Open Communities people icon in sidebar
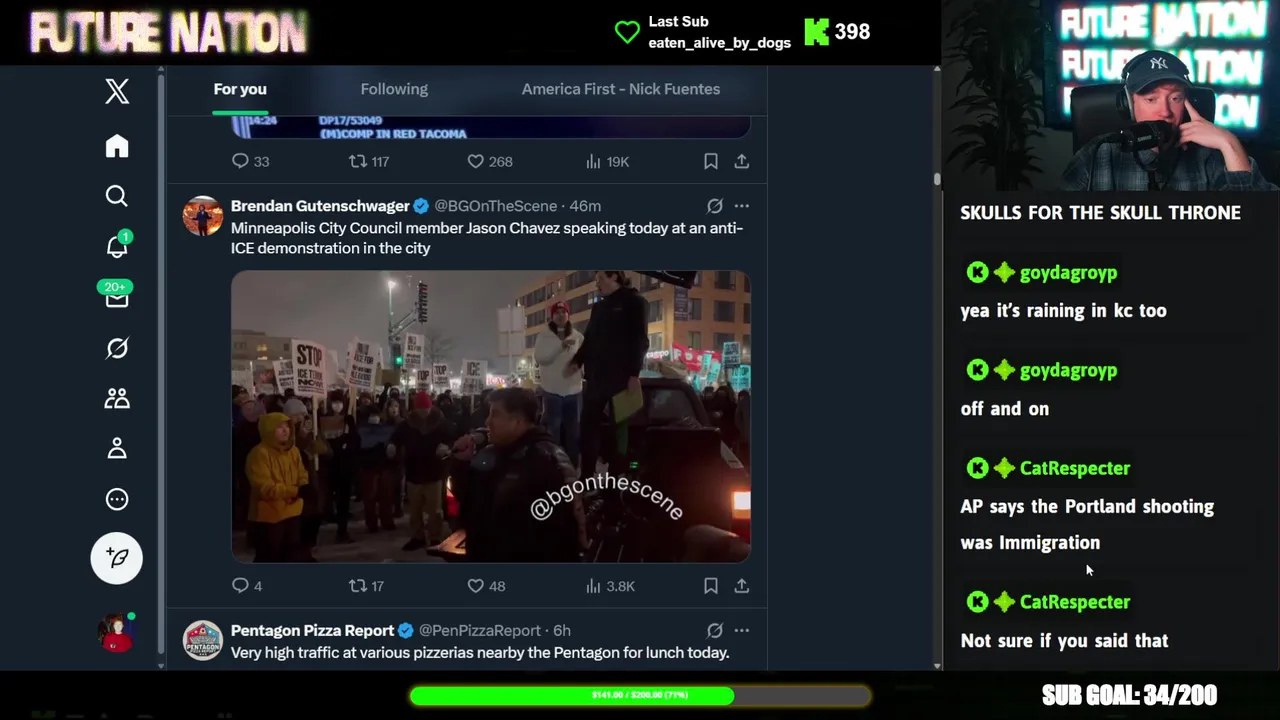This screenshot has width=1280, height=720. click(x=117, y=398)
